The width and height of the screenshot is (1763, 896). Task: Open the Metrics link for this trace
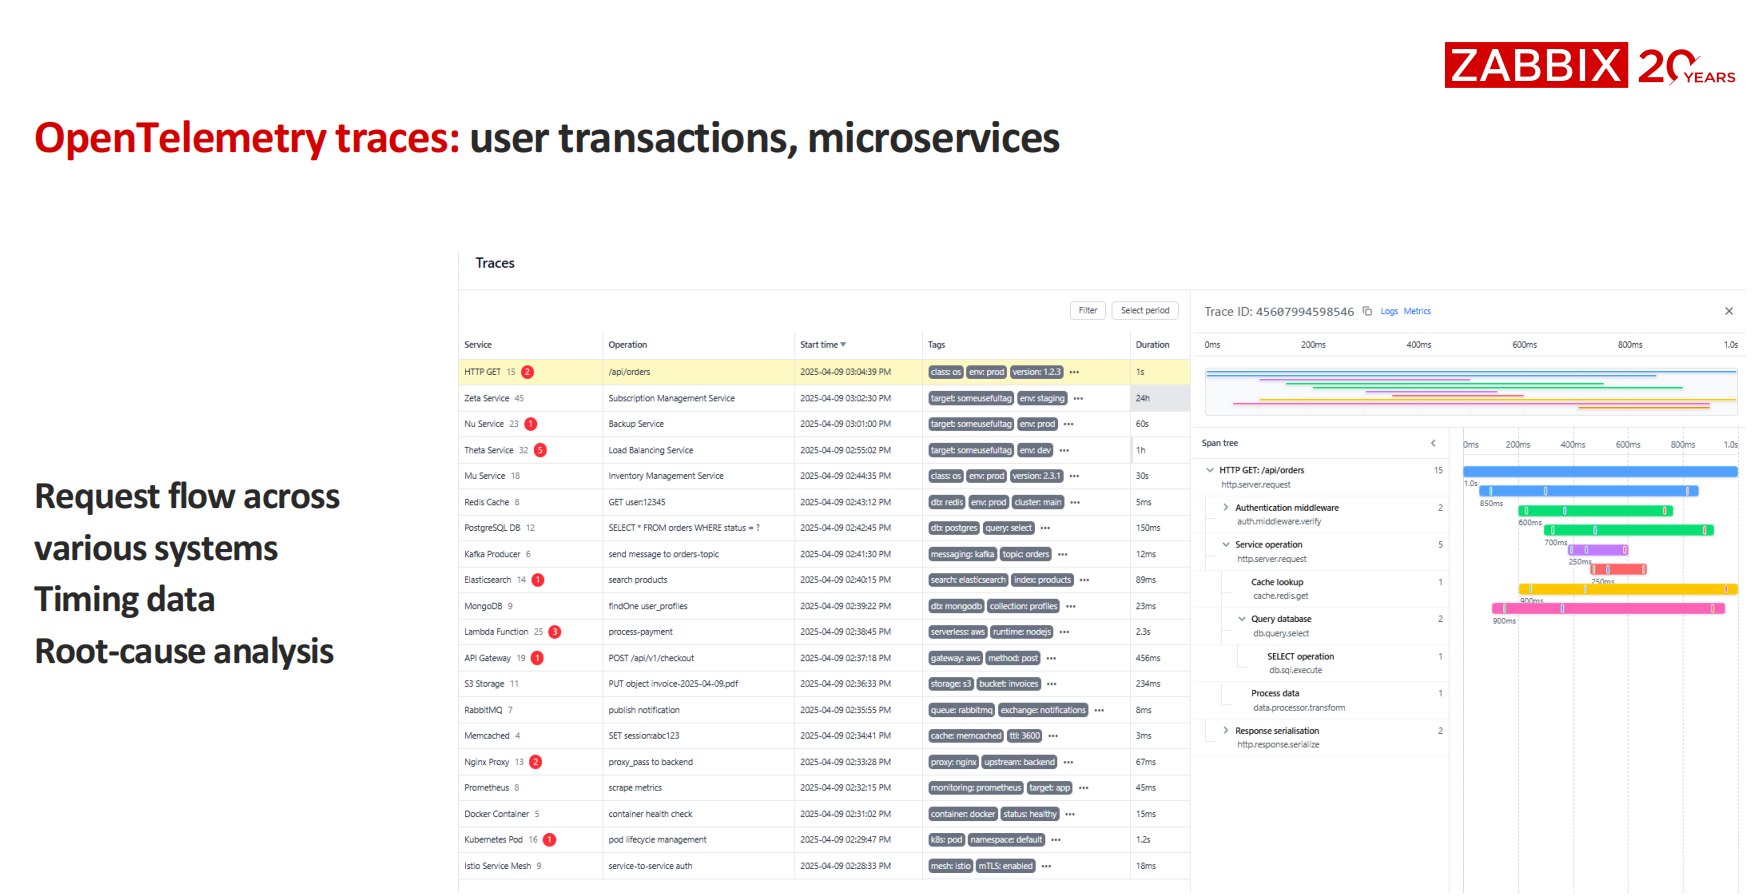[x=1417, y=311]
